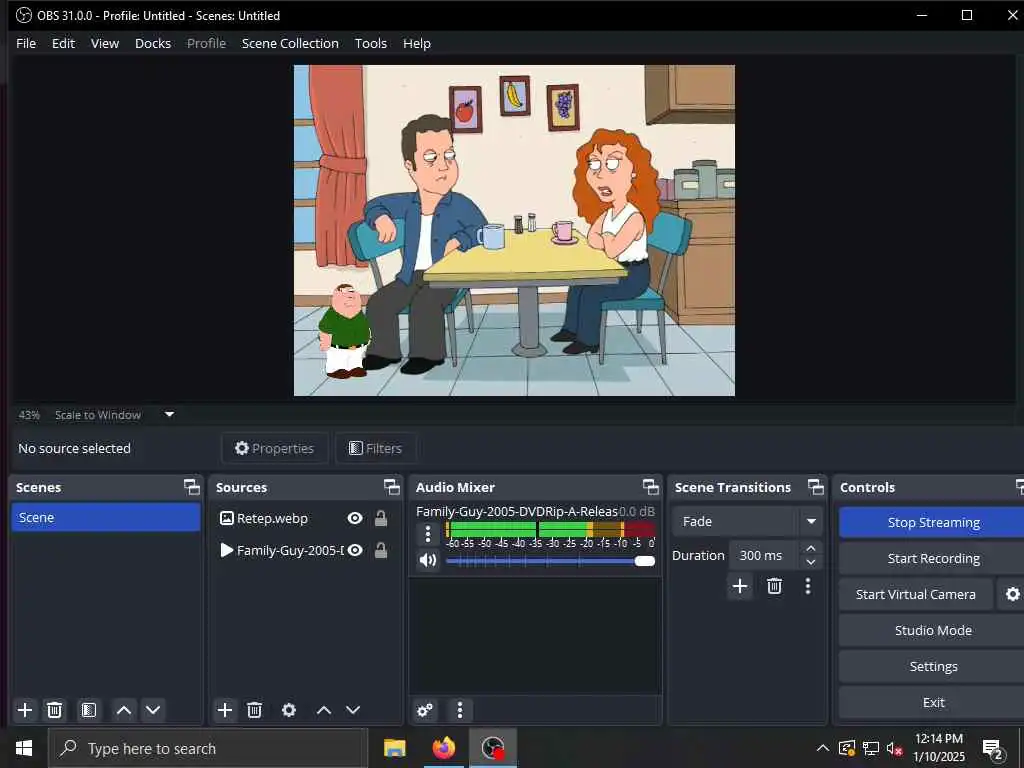This screenshot has height=768, width=1024.
Task: Open the Edit menu
Action: [x=63, y=43]
